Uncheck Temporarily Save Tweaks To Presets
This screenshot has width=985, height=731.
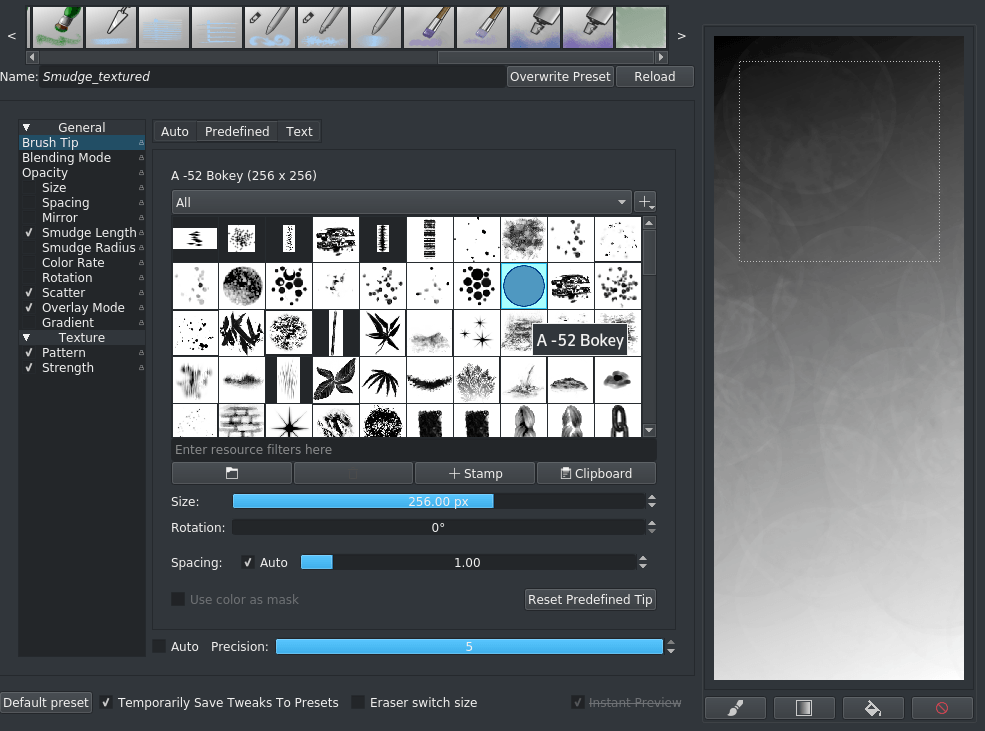[x=106, y=702]
